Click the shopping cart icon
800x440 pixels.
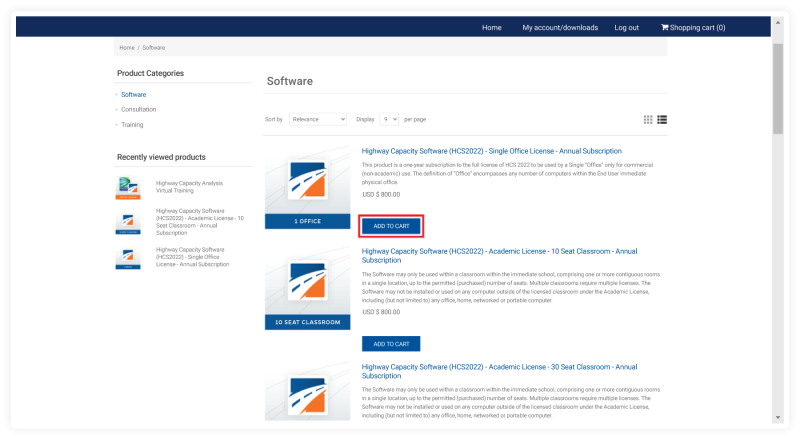pyautogui.click(x=664, y=27)
